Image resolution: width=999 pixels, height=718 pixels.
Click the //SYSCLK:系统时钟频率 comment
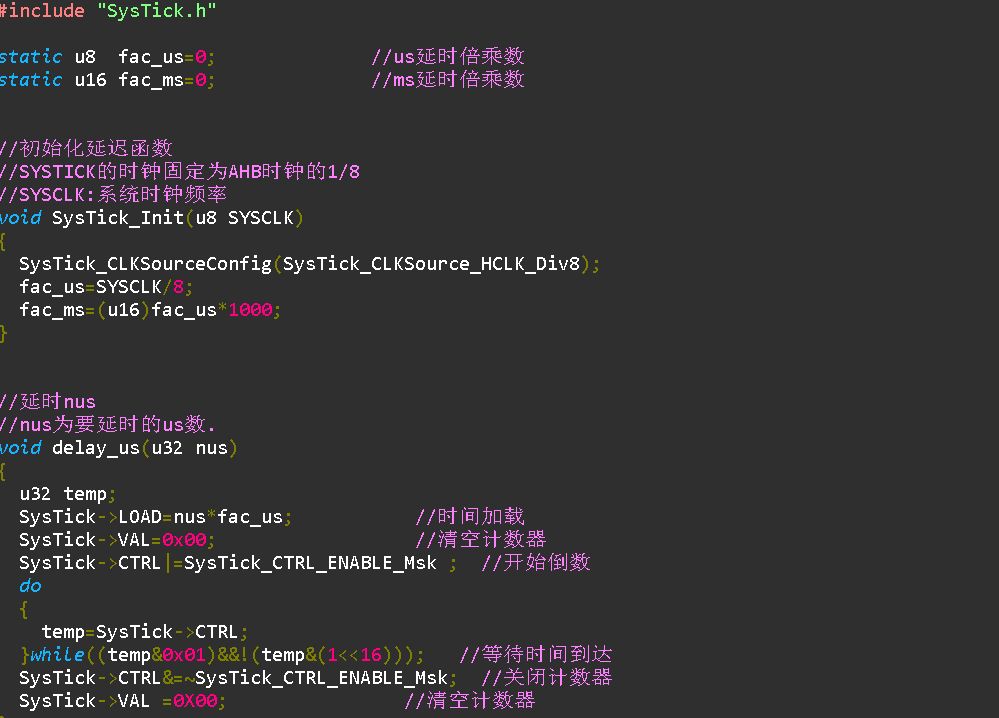[x=113, y=194]
